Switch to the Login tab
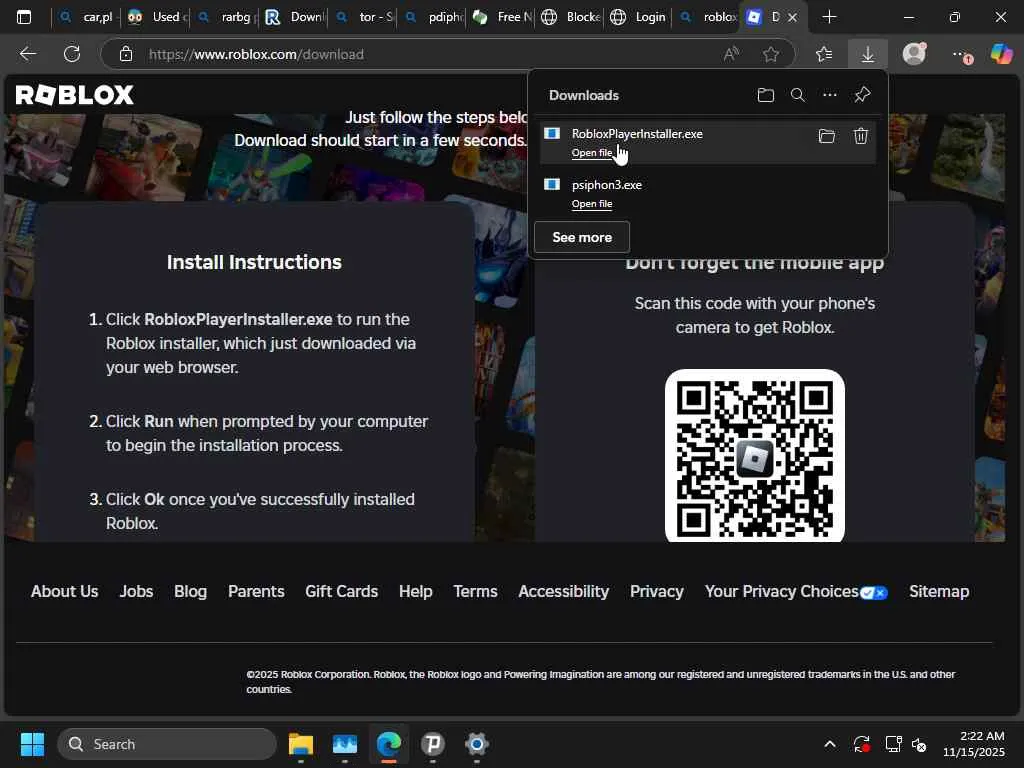 point(638,17)
